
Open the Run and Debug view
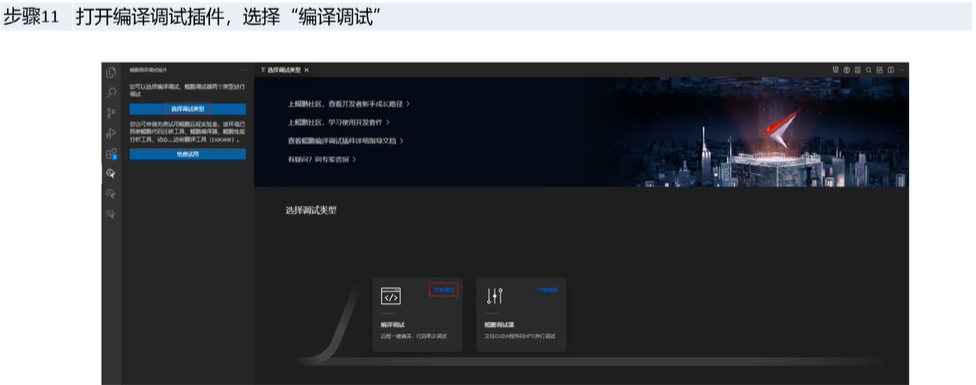tap(111, 133)
